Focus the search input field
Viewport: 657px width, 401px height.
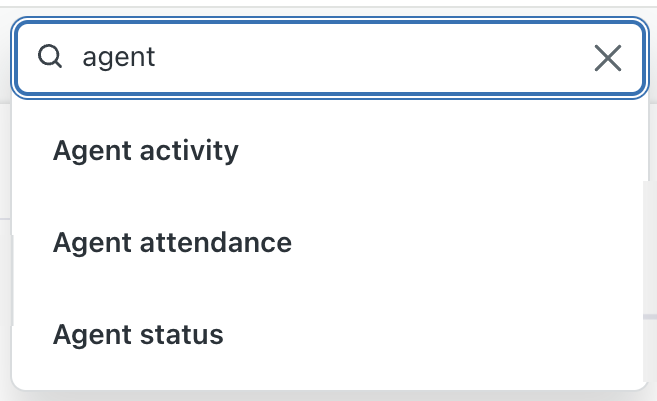[x=330, y=58]
